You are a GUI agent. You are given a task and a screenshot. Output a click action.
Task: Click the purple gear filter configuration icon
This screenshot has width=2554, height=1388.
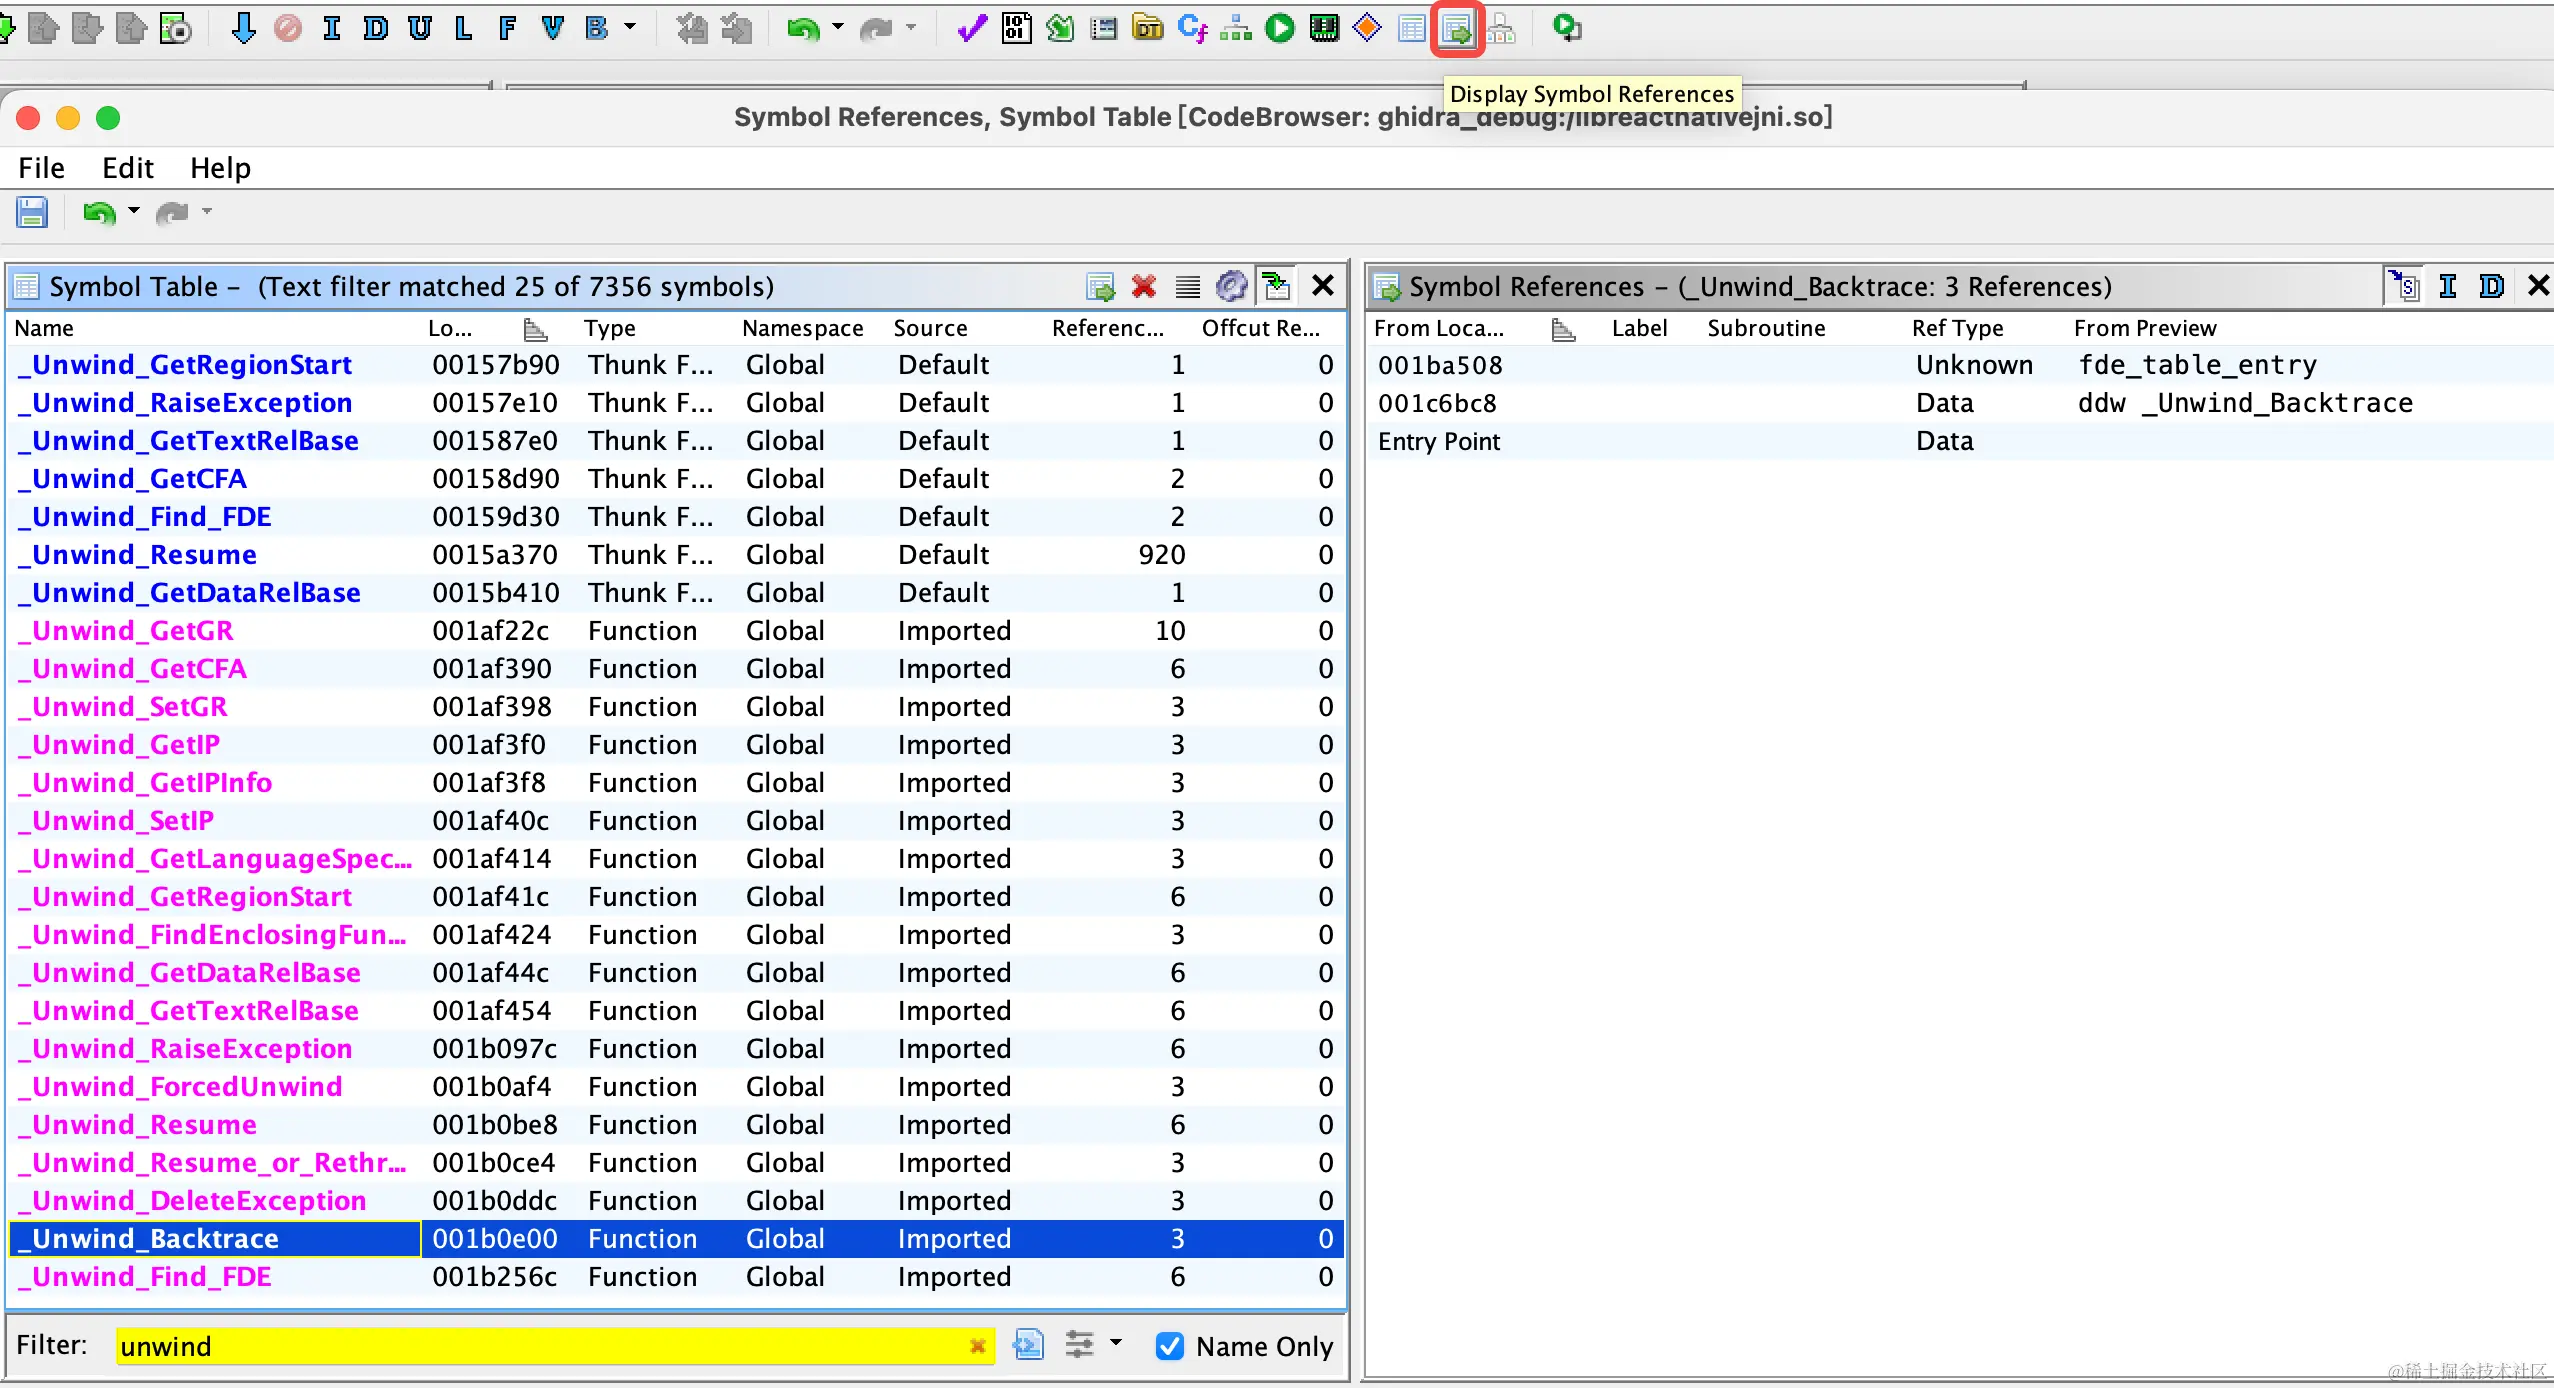point(1232,287)
